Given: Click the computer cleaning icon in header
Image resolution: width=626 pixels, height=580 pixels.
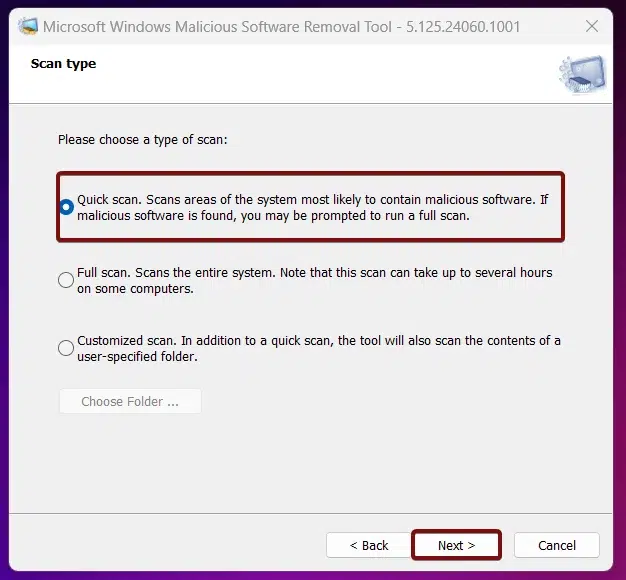Looking at the screenshot, I should point(582,75).
